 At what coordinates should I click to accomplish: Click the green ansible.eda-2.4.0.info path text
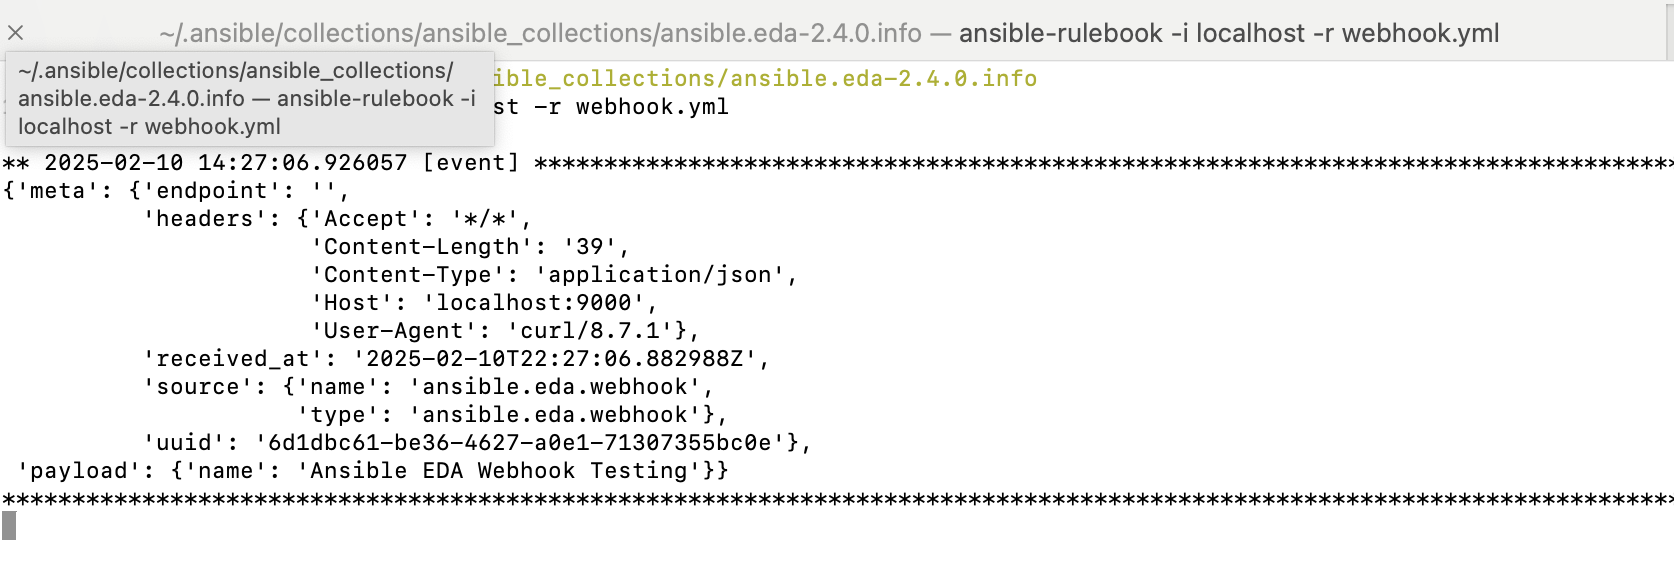pos(765,78)
